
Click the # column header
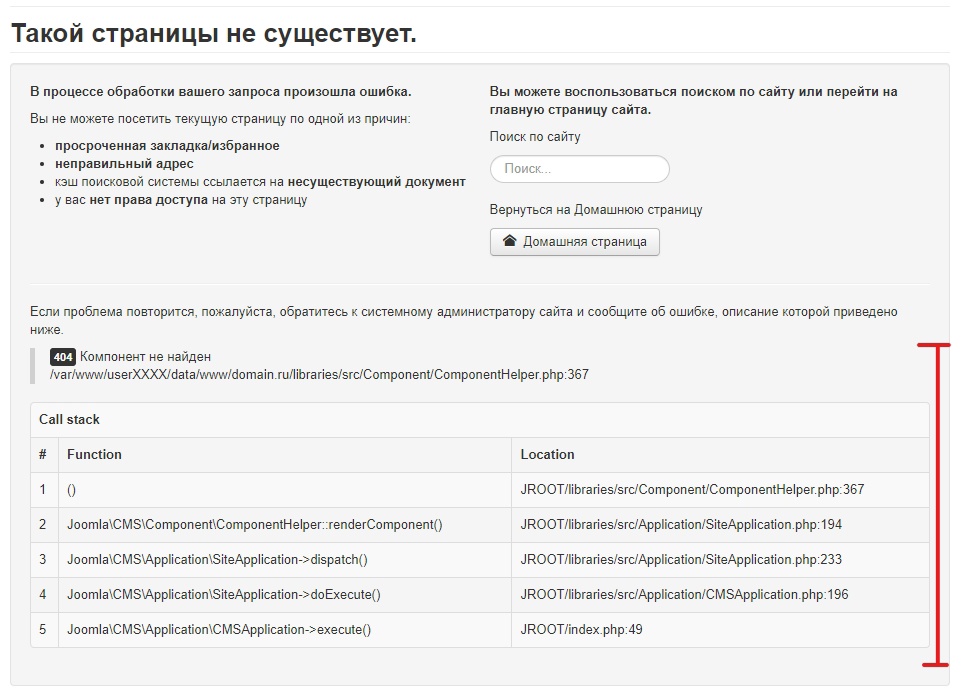point(43,454)
